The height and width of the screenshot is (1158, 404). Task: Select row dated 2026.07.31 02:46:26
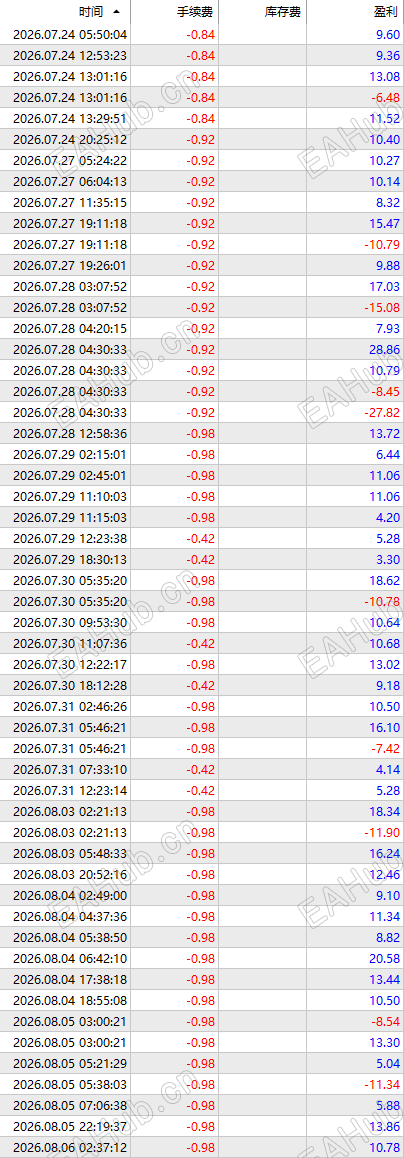pyautogui.click(x=202, y=705)
